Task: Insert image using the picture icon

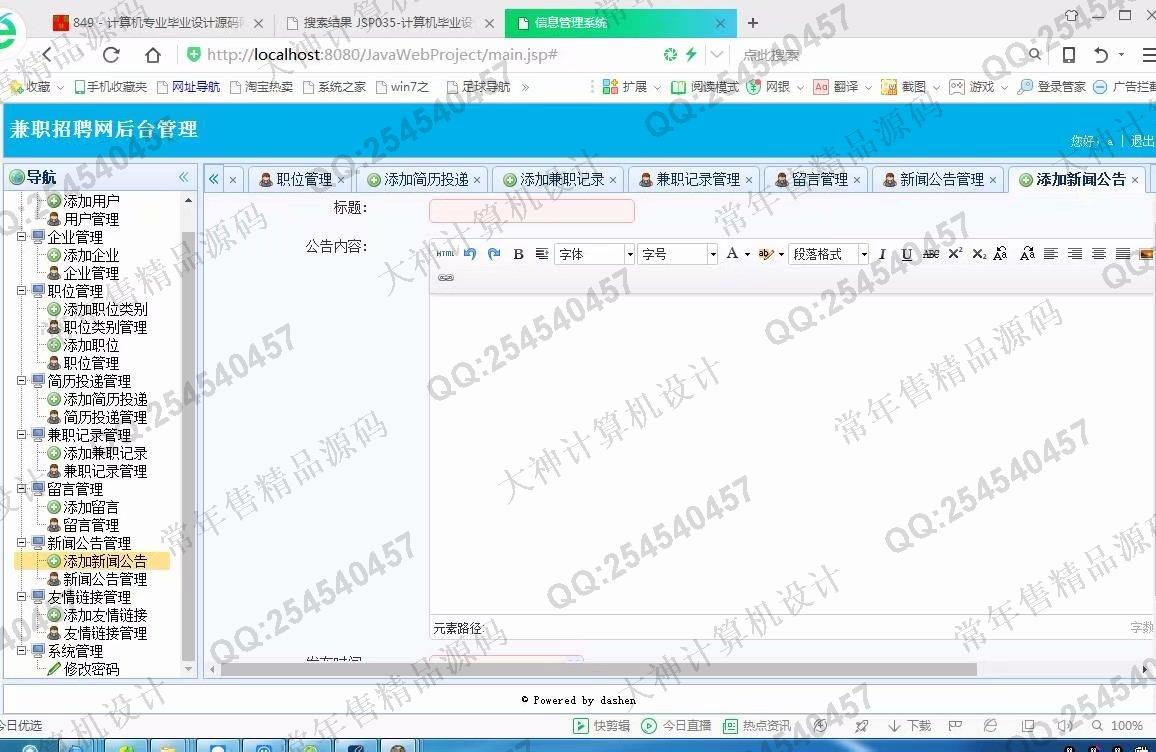Action: tap(1146, 254)
